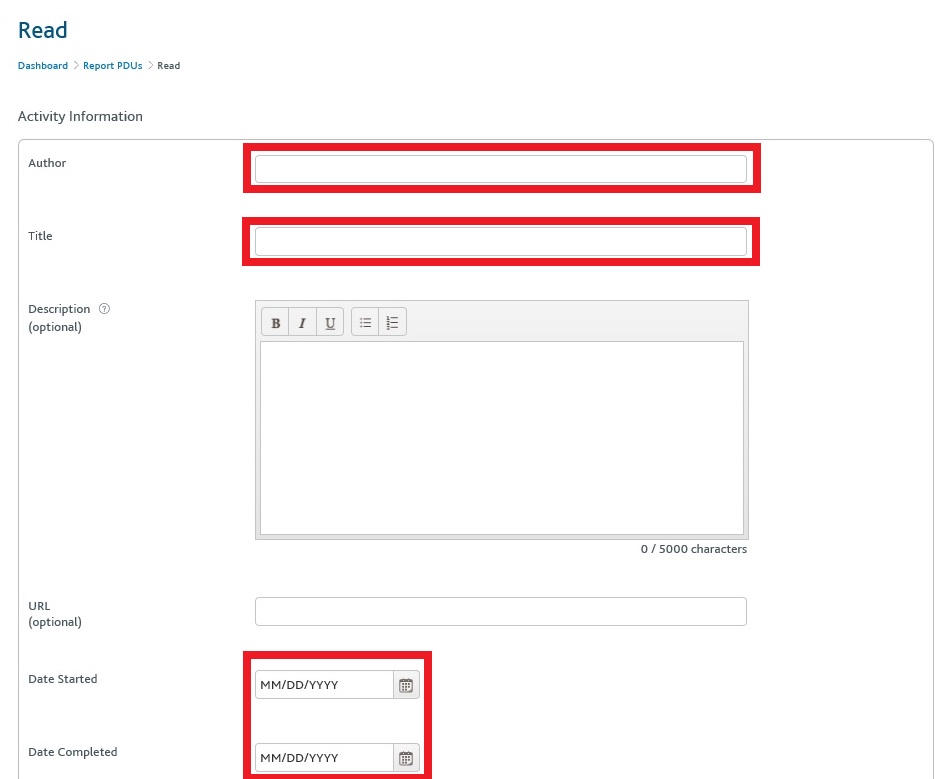Image resolution: width=940 pixels, height=779 pixels.
Task: Insert a numbered list in the description
Action: click(393, 323)
